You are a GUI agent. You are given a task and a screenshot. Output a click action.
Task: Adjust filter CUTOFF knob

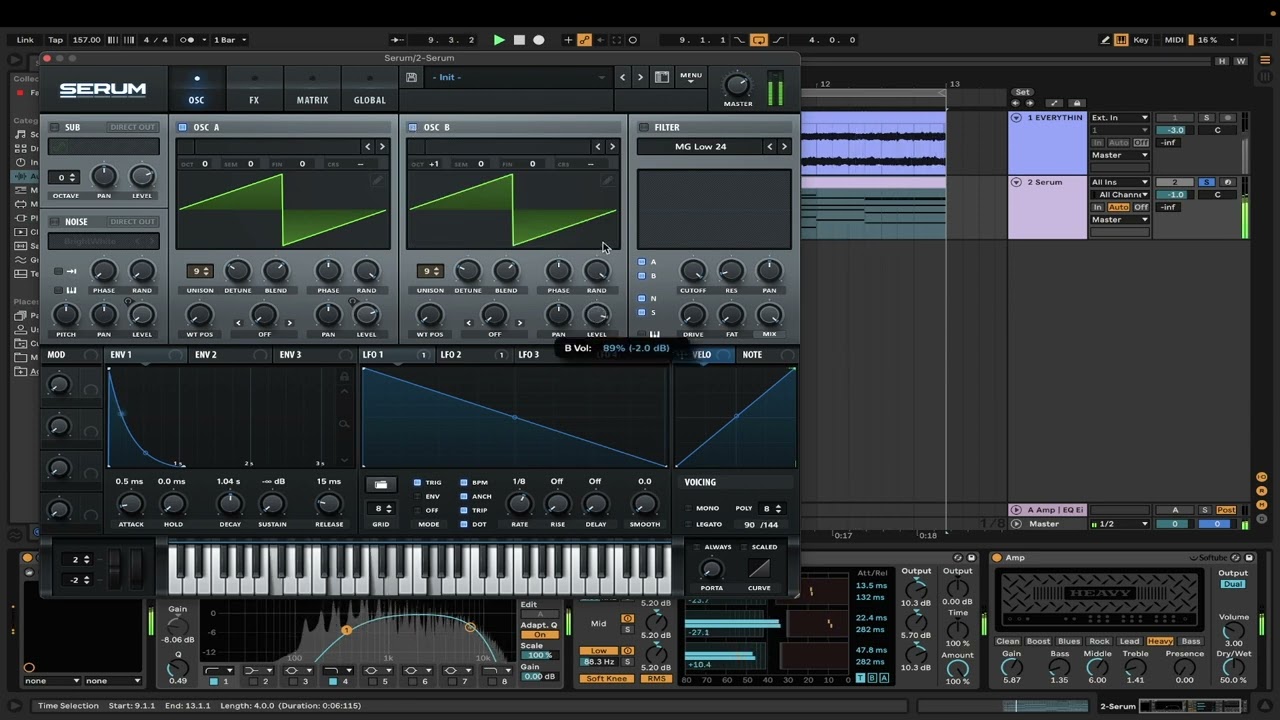pos(693,271)
